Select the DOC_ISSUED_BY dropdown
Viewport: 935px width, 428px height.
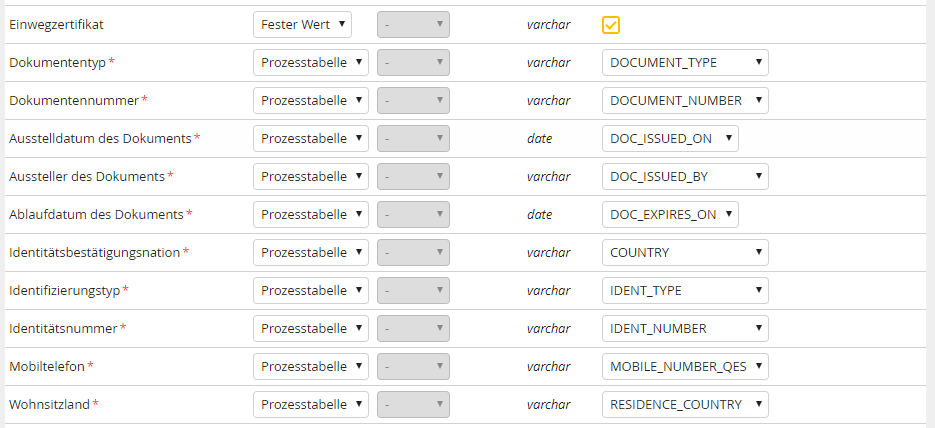pos(685,177)
